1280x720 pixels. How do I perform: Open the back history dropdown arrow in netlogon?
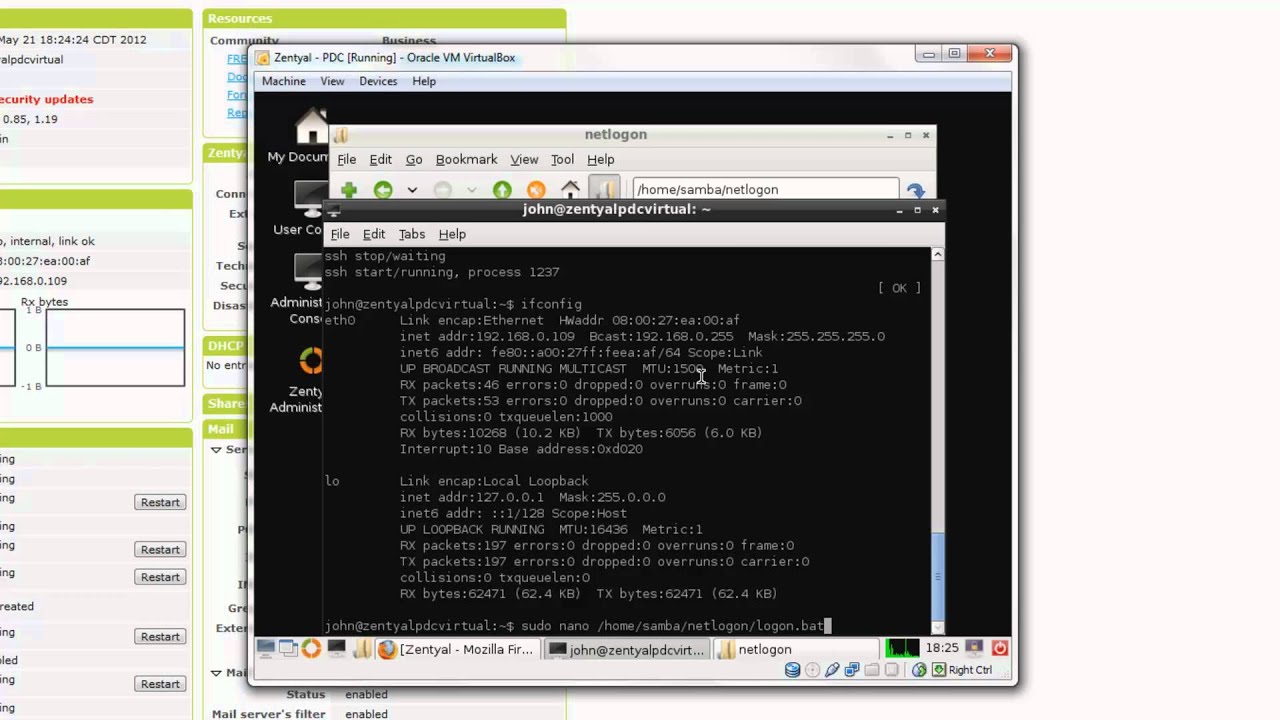click(x=412, y=190)
